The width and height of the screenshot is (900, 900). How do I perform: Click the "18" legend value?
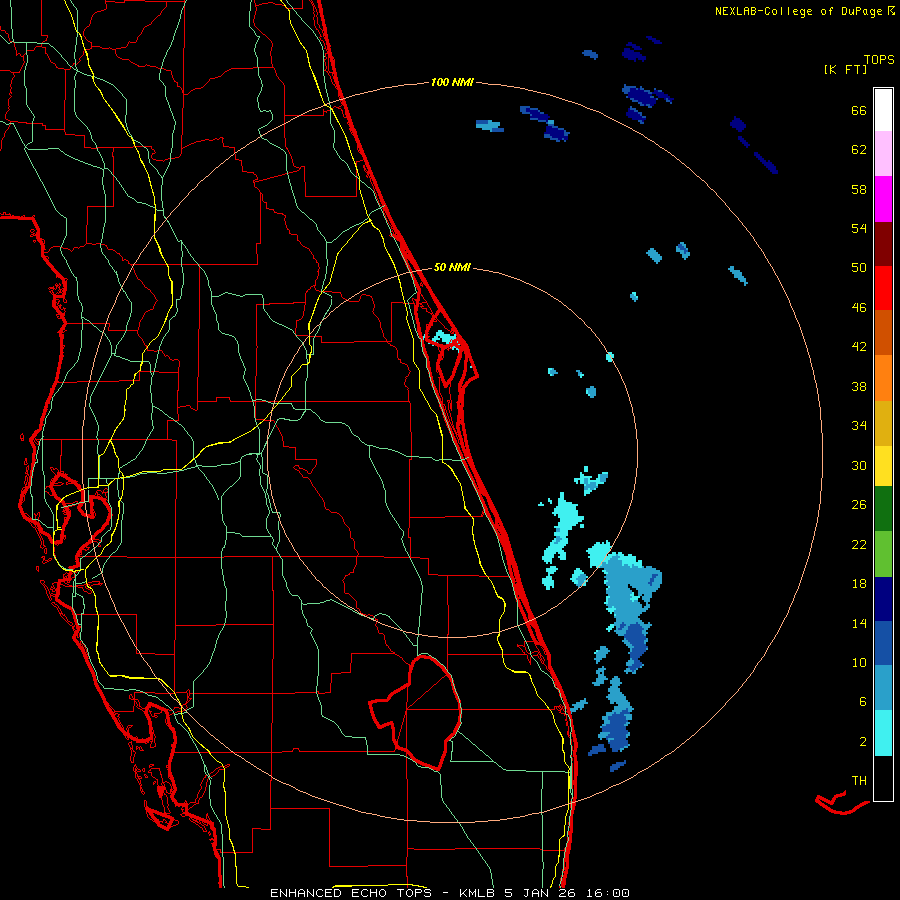click(x=859, y=584)
